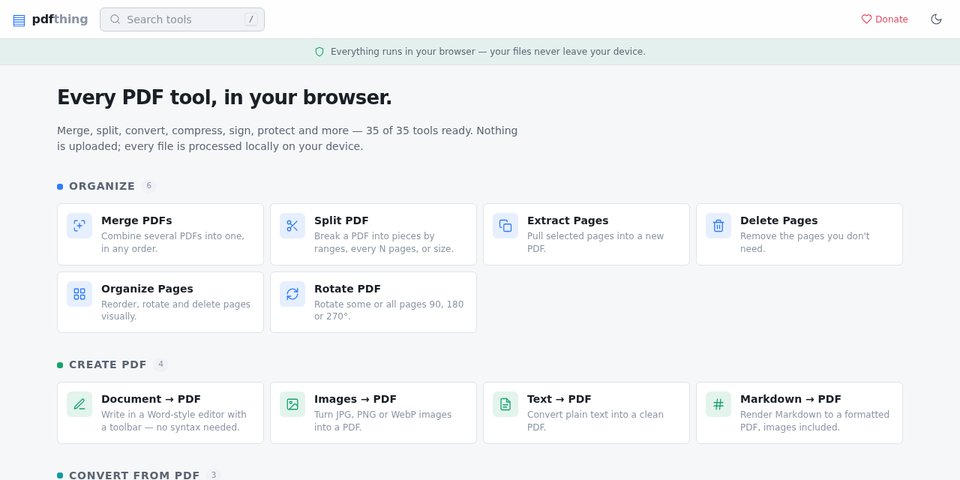Click 'Convert plain text into a clean PDF' text
This screenshot has height=480, width=960.
[595, 421]
